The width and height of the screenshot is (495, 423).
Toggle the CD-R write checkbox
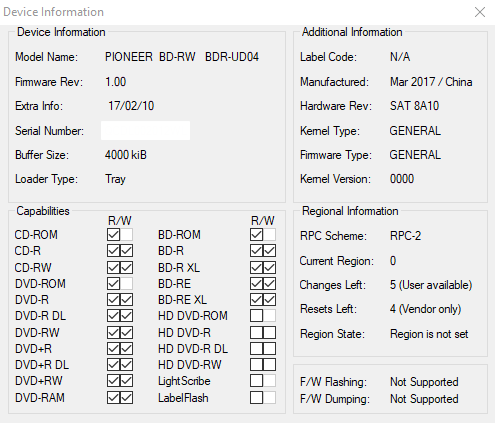[x=126, y=251]
